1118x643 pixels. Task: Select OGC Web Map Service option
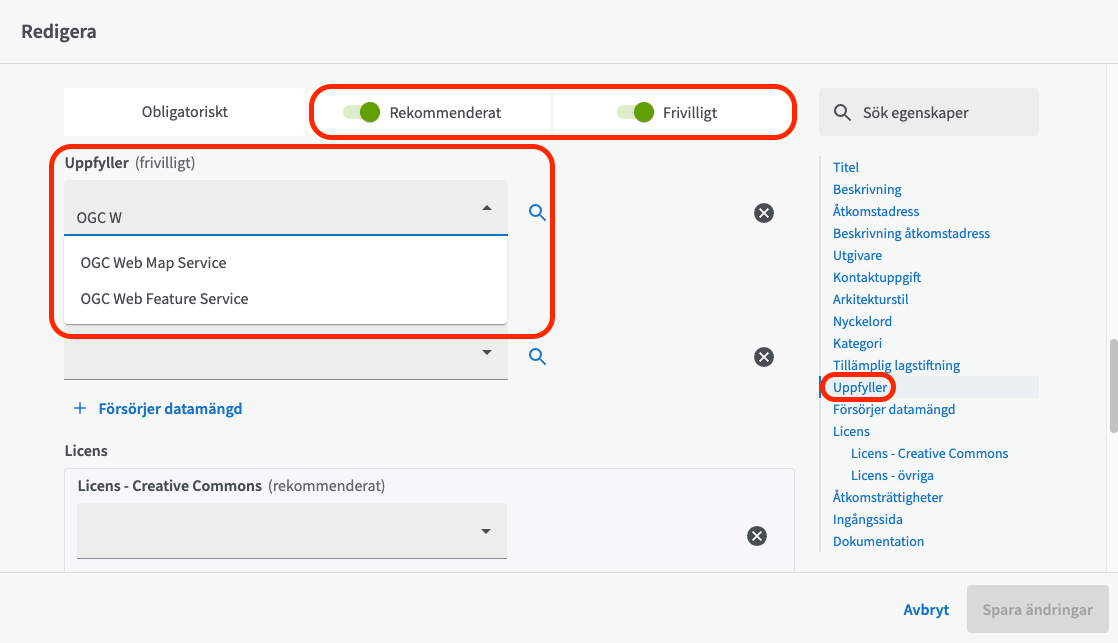(154, 263)
